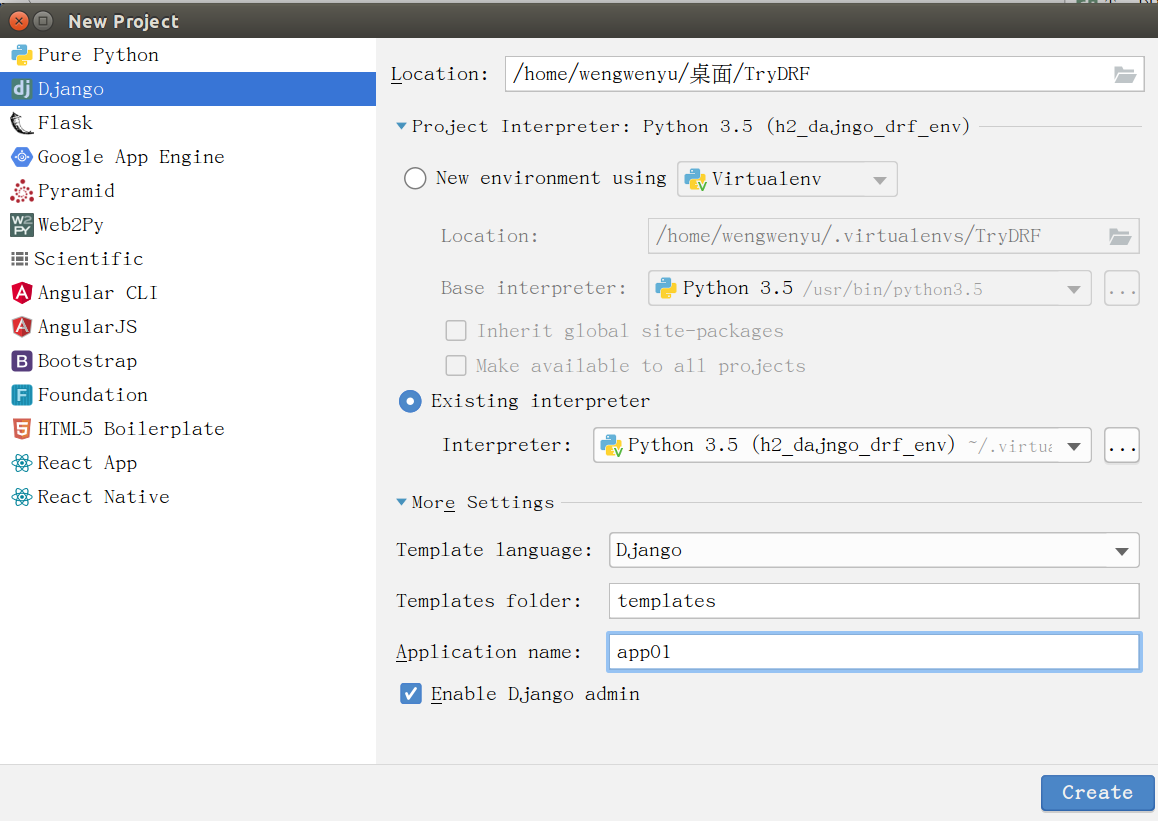Click the Pure Python icon
The image size is (1158, 821).
click(x=21, y=55)
